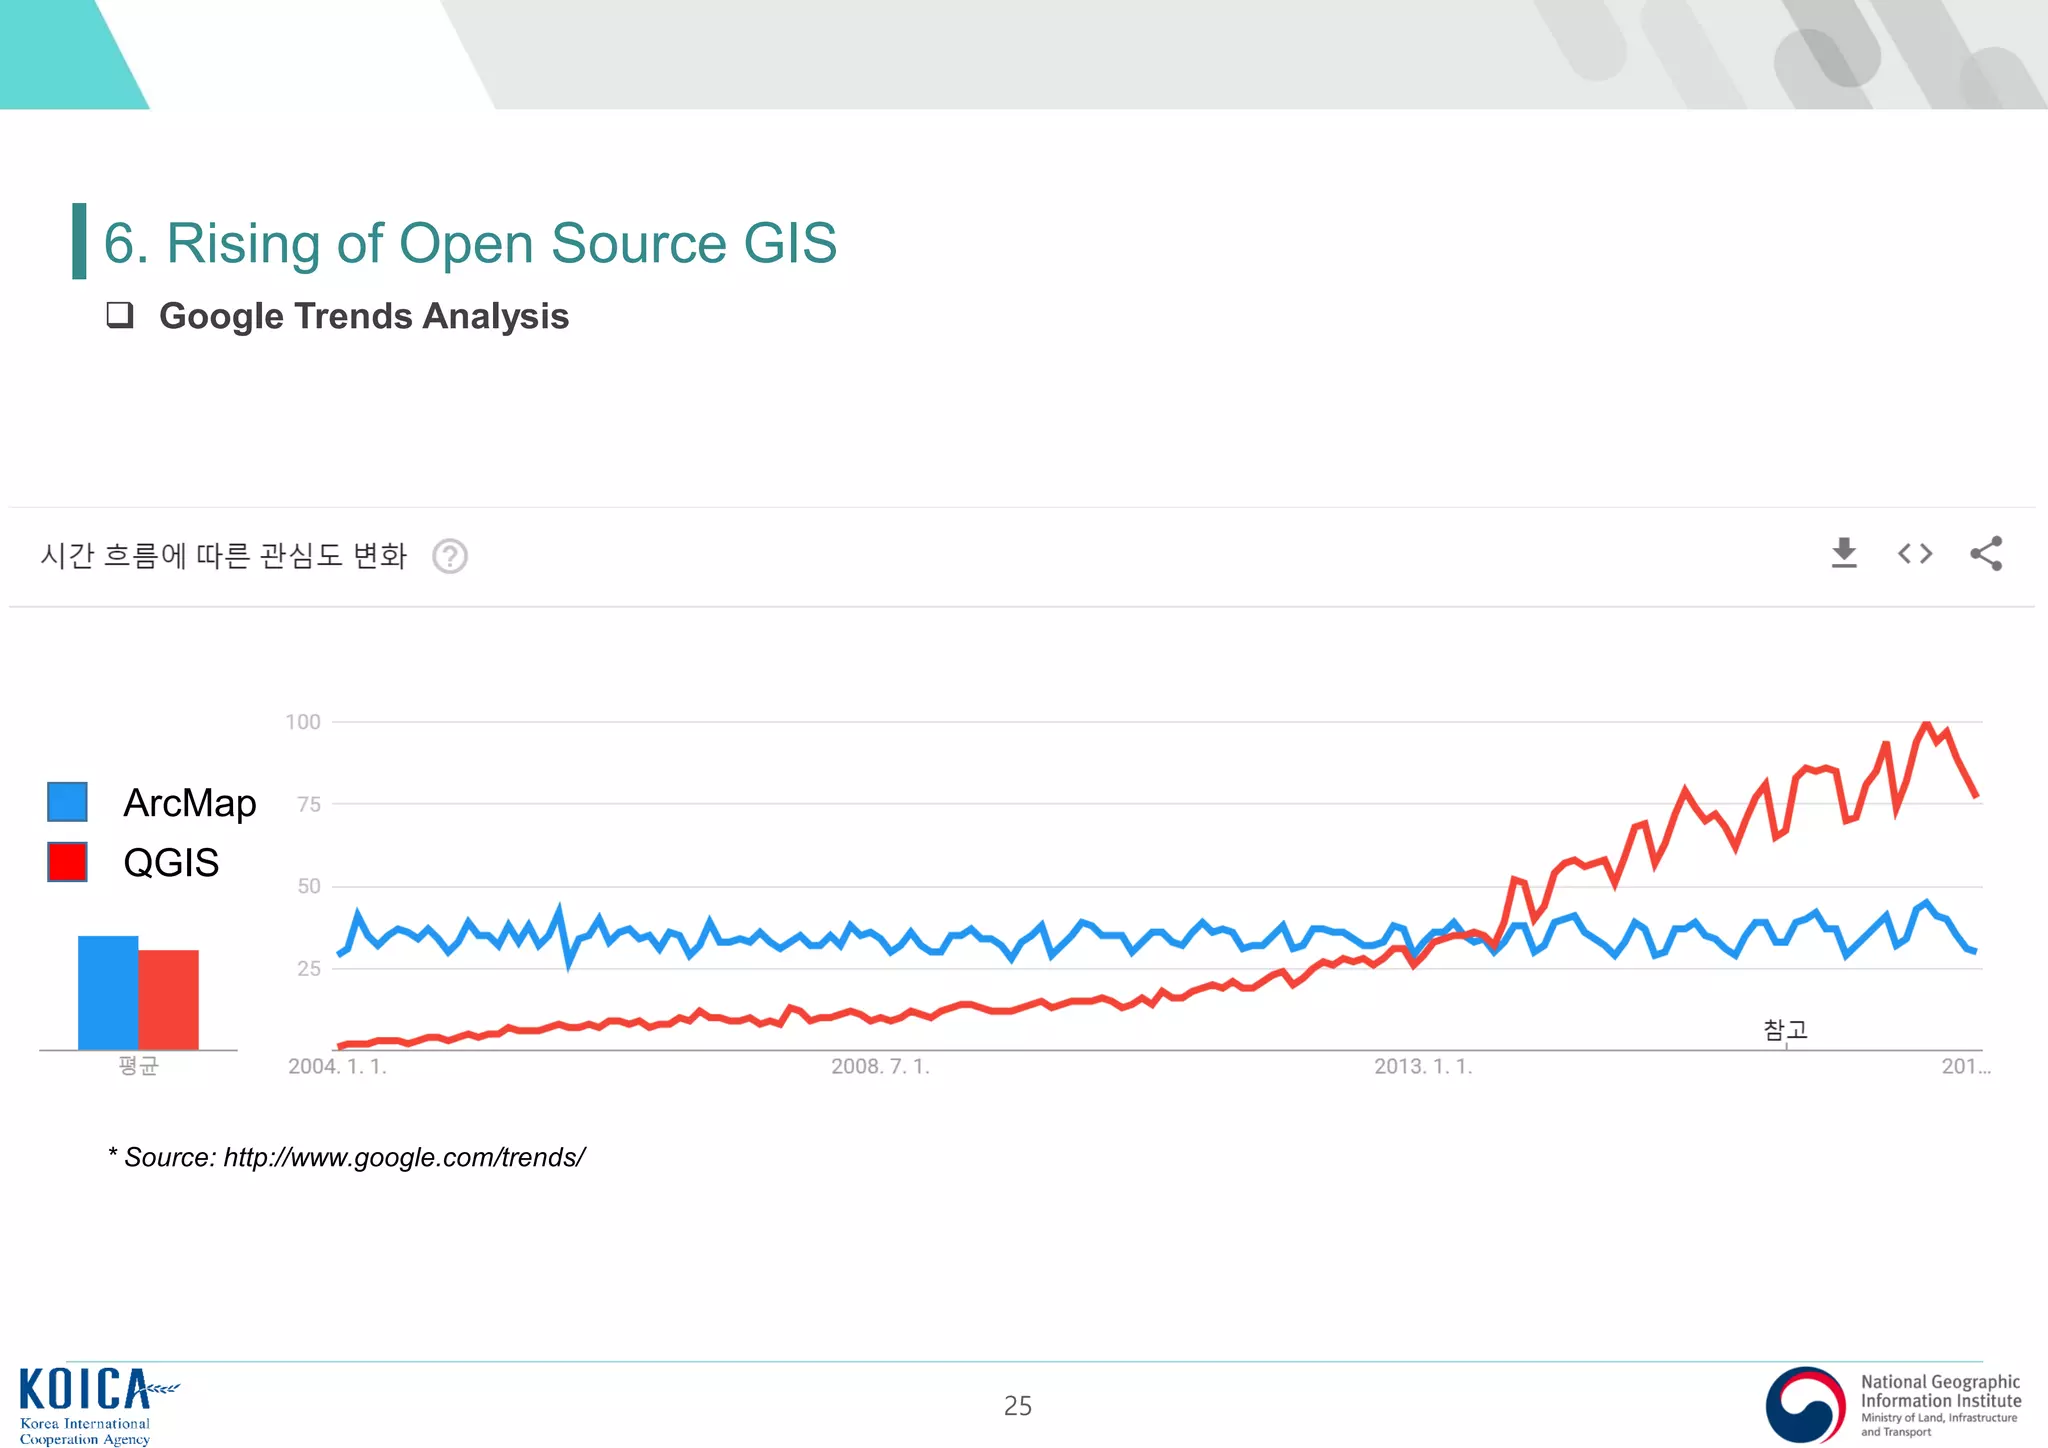Click the 2008. 7. 1. axis label
This screenshot has width=2048, height=1448.
880,1066
